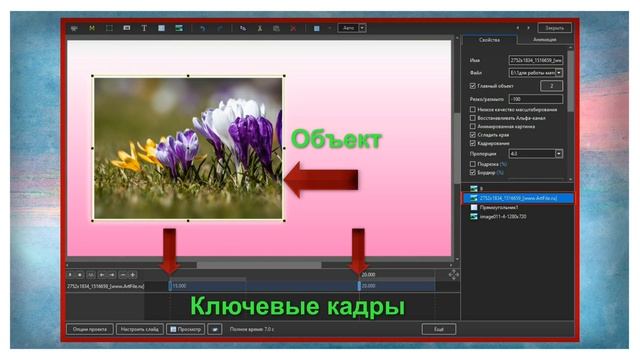Click the Ещё button

point(439,329)
